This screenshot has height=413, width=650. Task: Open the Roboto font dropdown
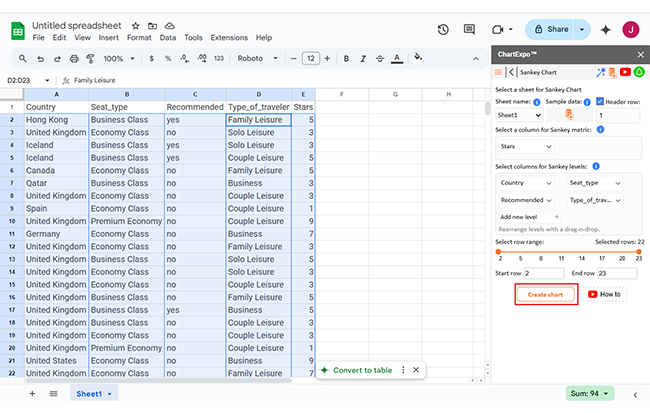click(257, 58)
